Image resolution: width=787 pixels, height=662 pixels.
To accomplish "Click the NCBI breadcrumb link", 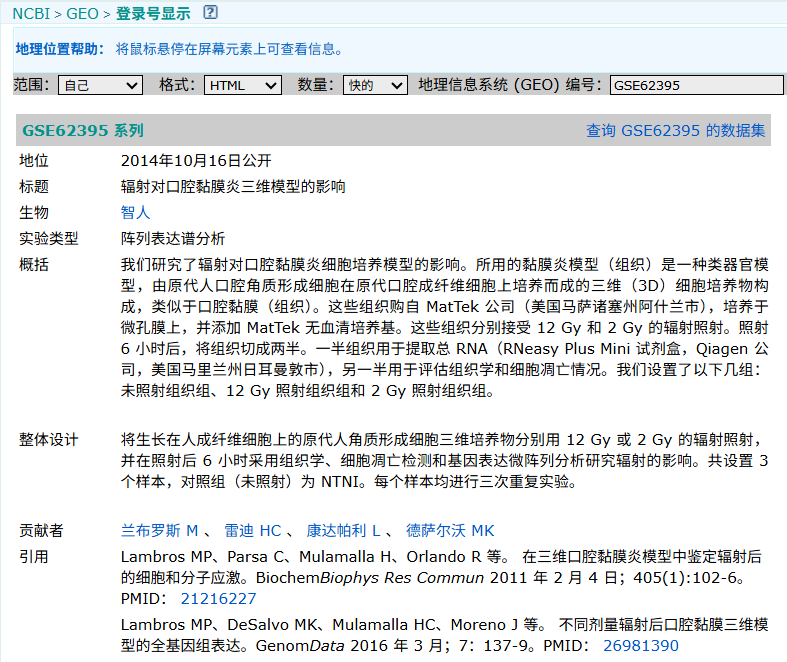I will click(31, 14).
